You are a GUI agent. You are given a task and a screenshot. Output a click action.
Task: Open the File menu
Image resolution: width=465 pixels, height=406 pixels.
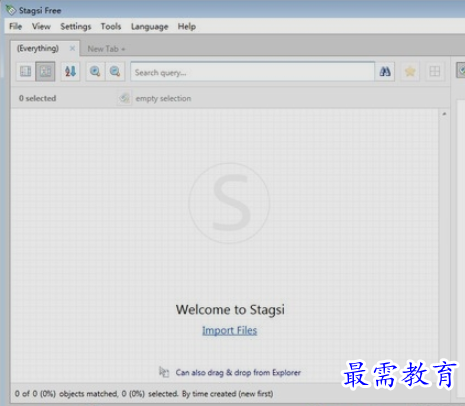pos(16,26)
